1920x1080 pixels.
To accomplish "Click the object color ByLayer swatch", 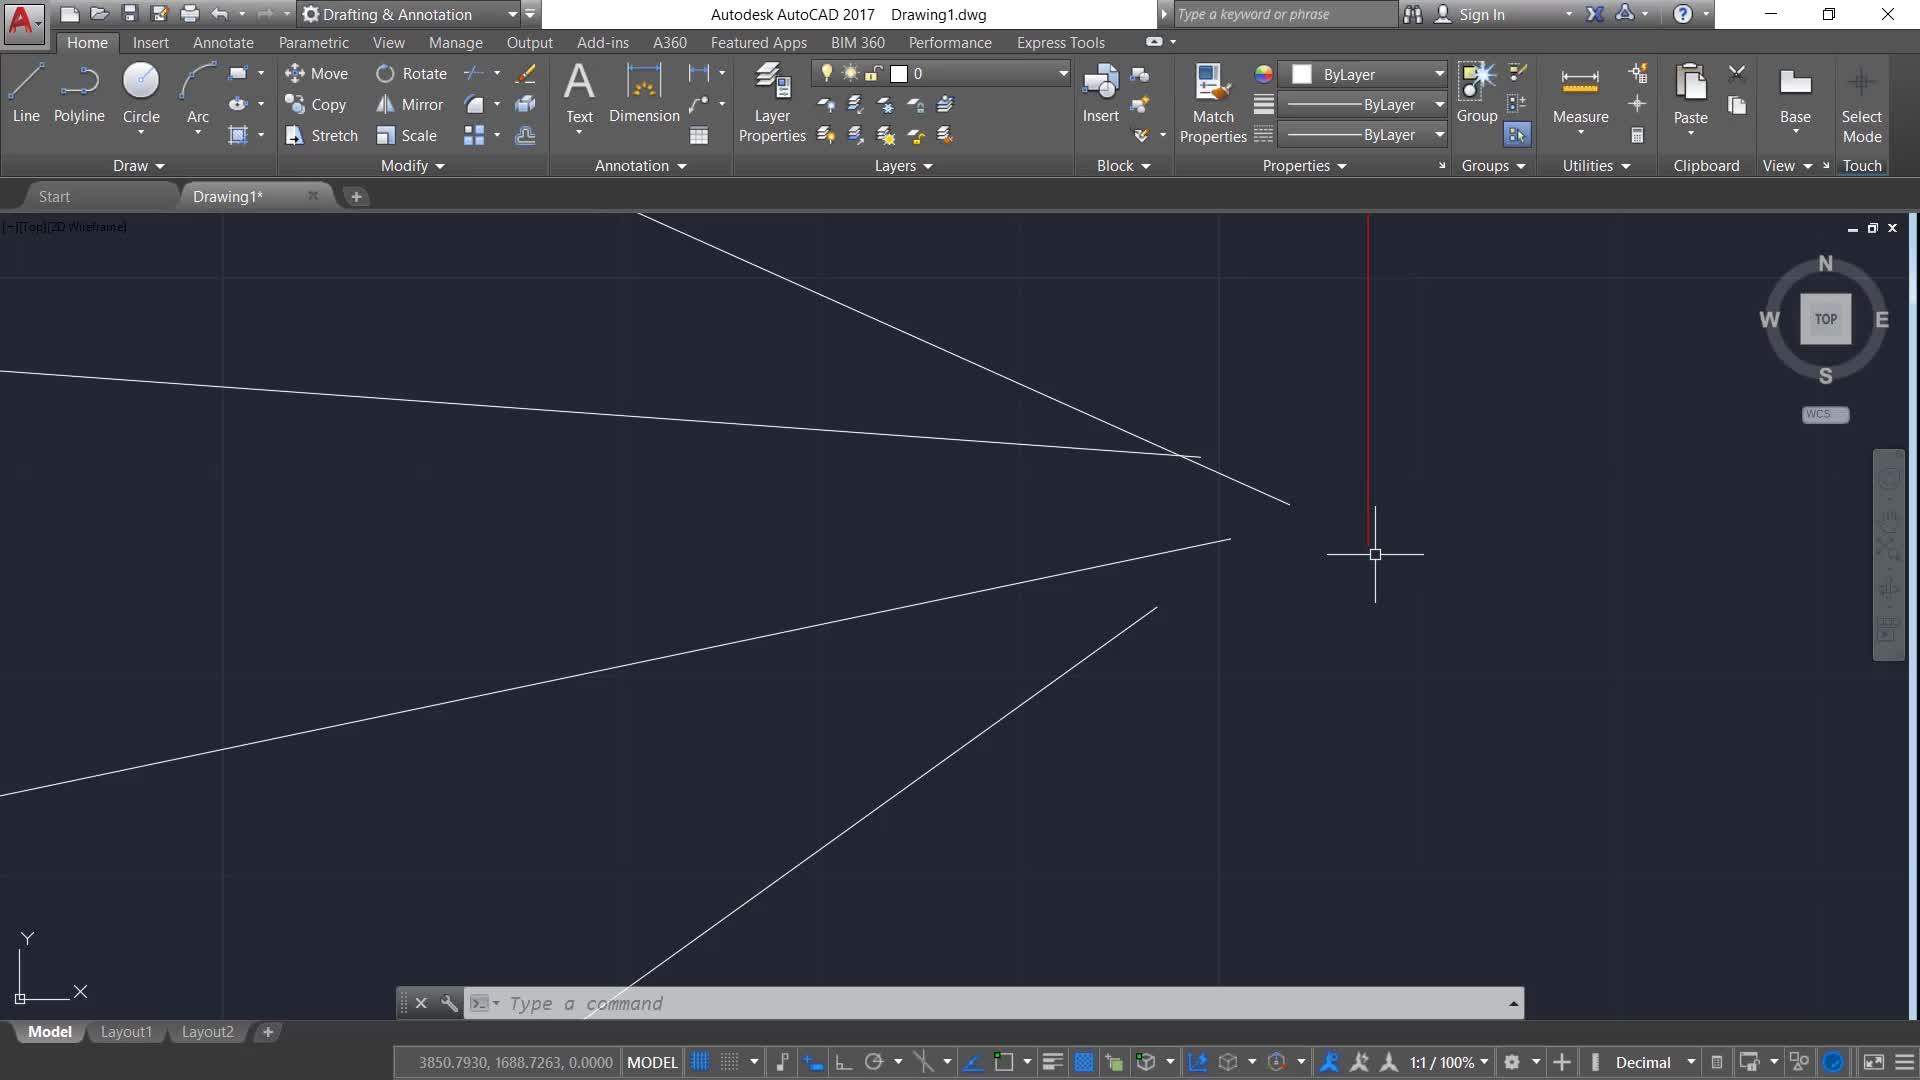I will 1301,74.
